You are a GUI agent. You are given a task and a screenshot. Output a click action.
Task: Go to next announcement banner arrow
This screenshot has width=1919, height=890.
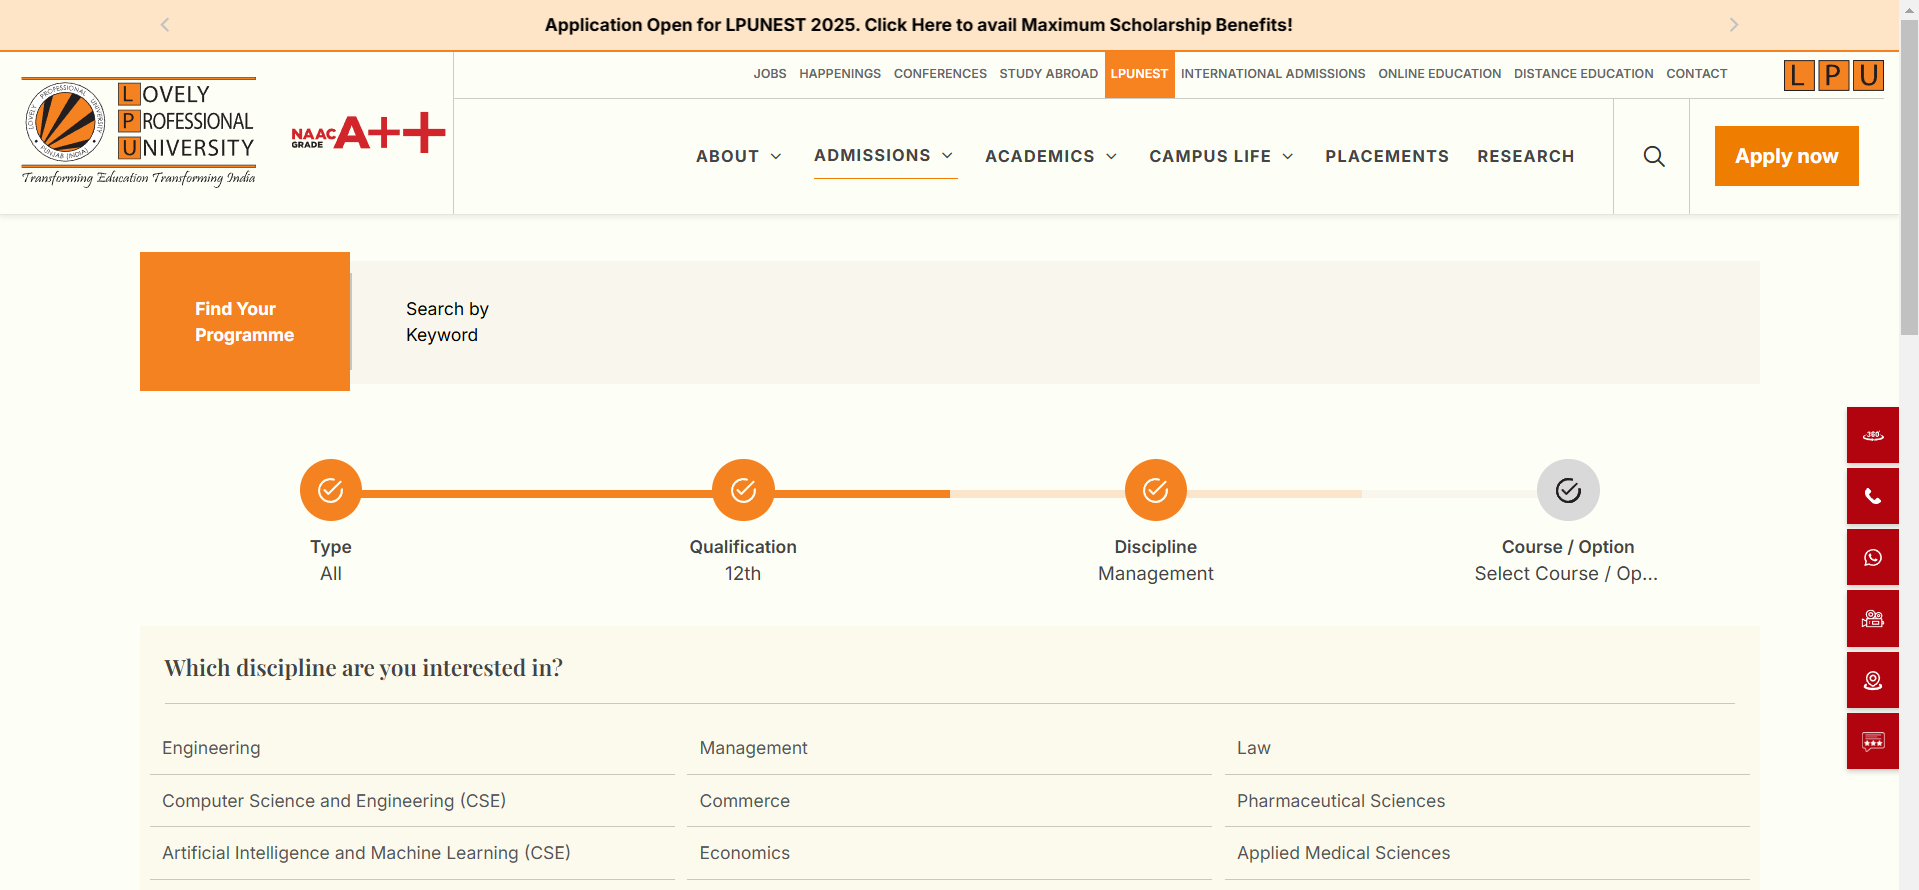1734,25
